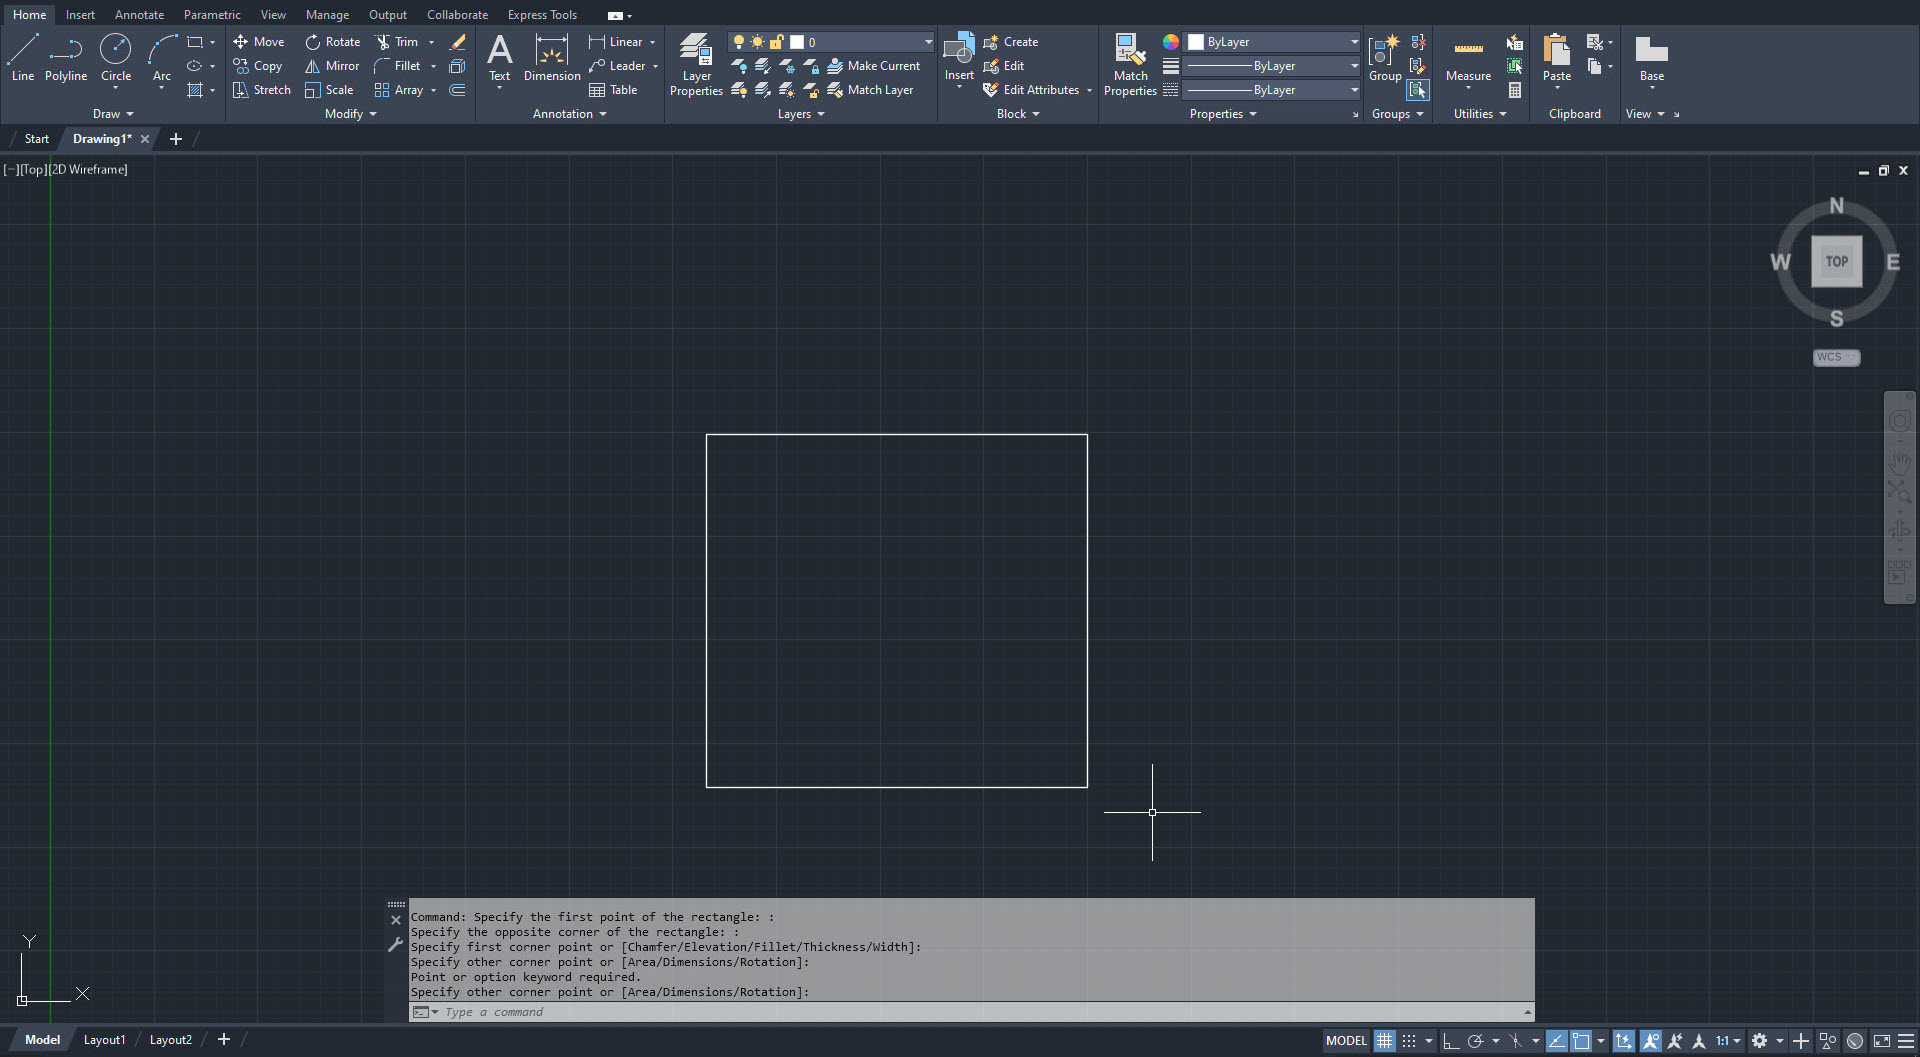
Task: Select the Dimension tool
Action: 552,57
